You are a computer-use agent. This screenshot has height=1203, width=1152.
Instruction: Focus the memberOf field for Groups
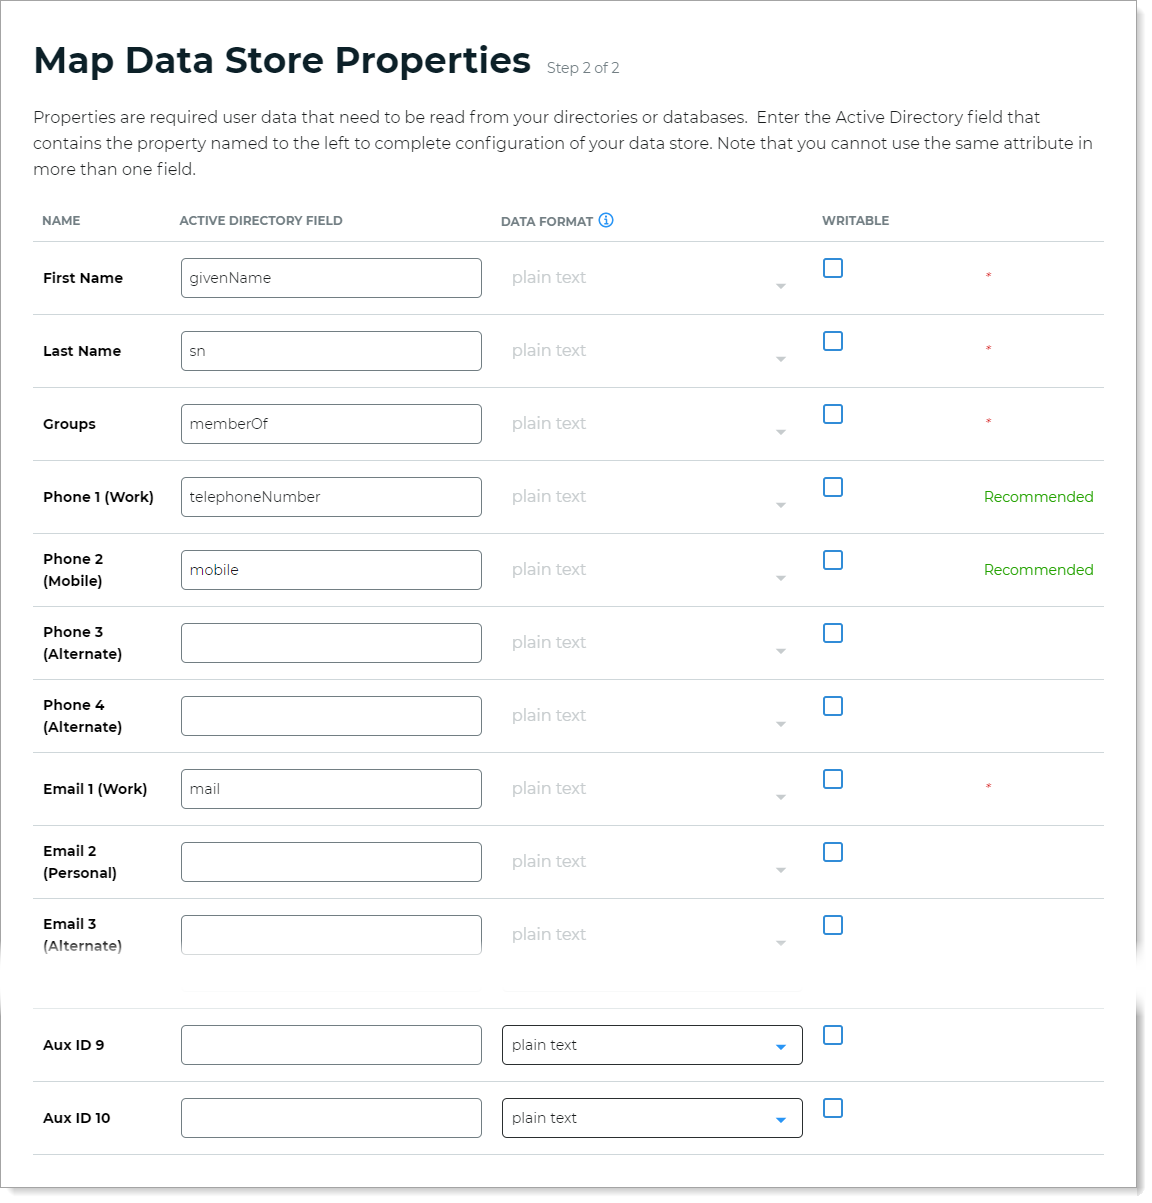pos(331,424)
